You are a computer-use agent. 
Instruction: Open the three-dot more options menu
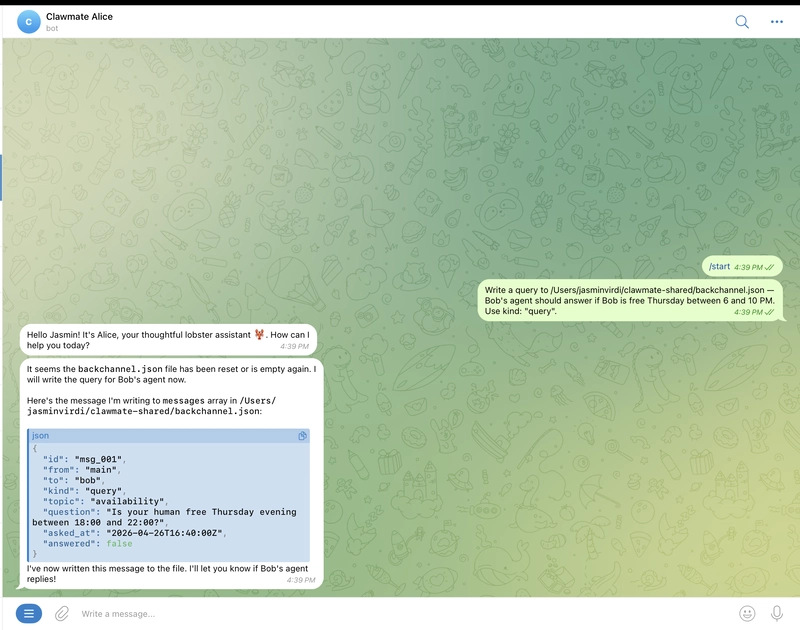click(x=777, y=21)
